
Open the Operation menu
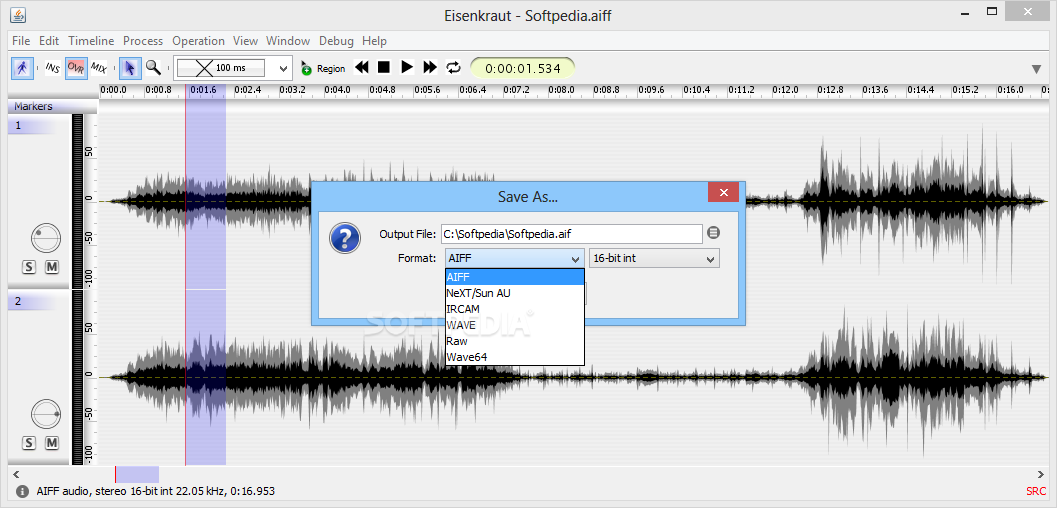click(x=198, y=41)
